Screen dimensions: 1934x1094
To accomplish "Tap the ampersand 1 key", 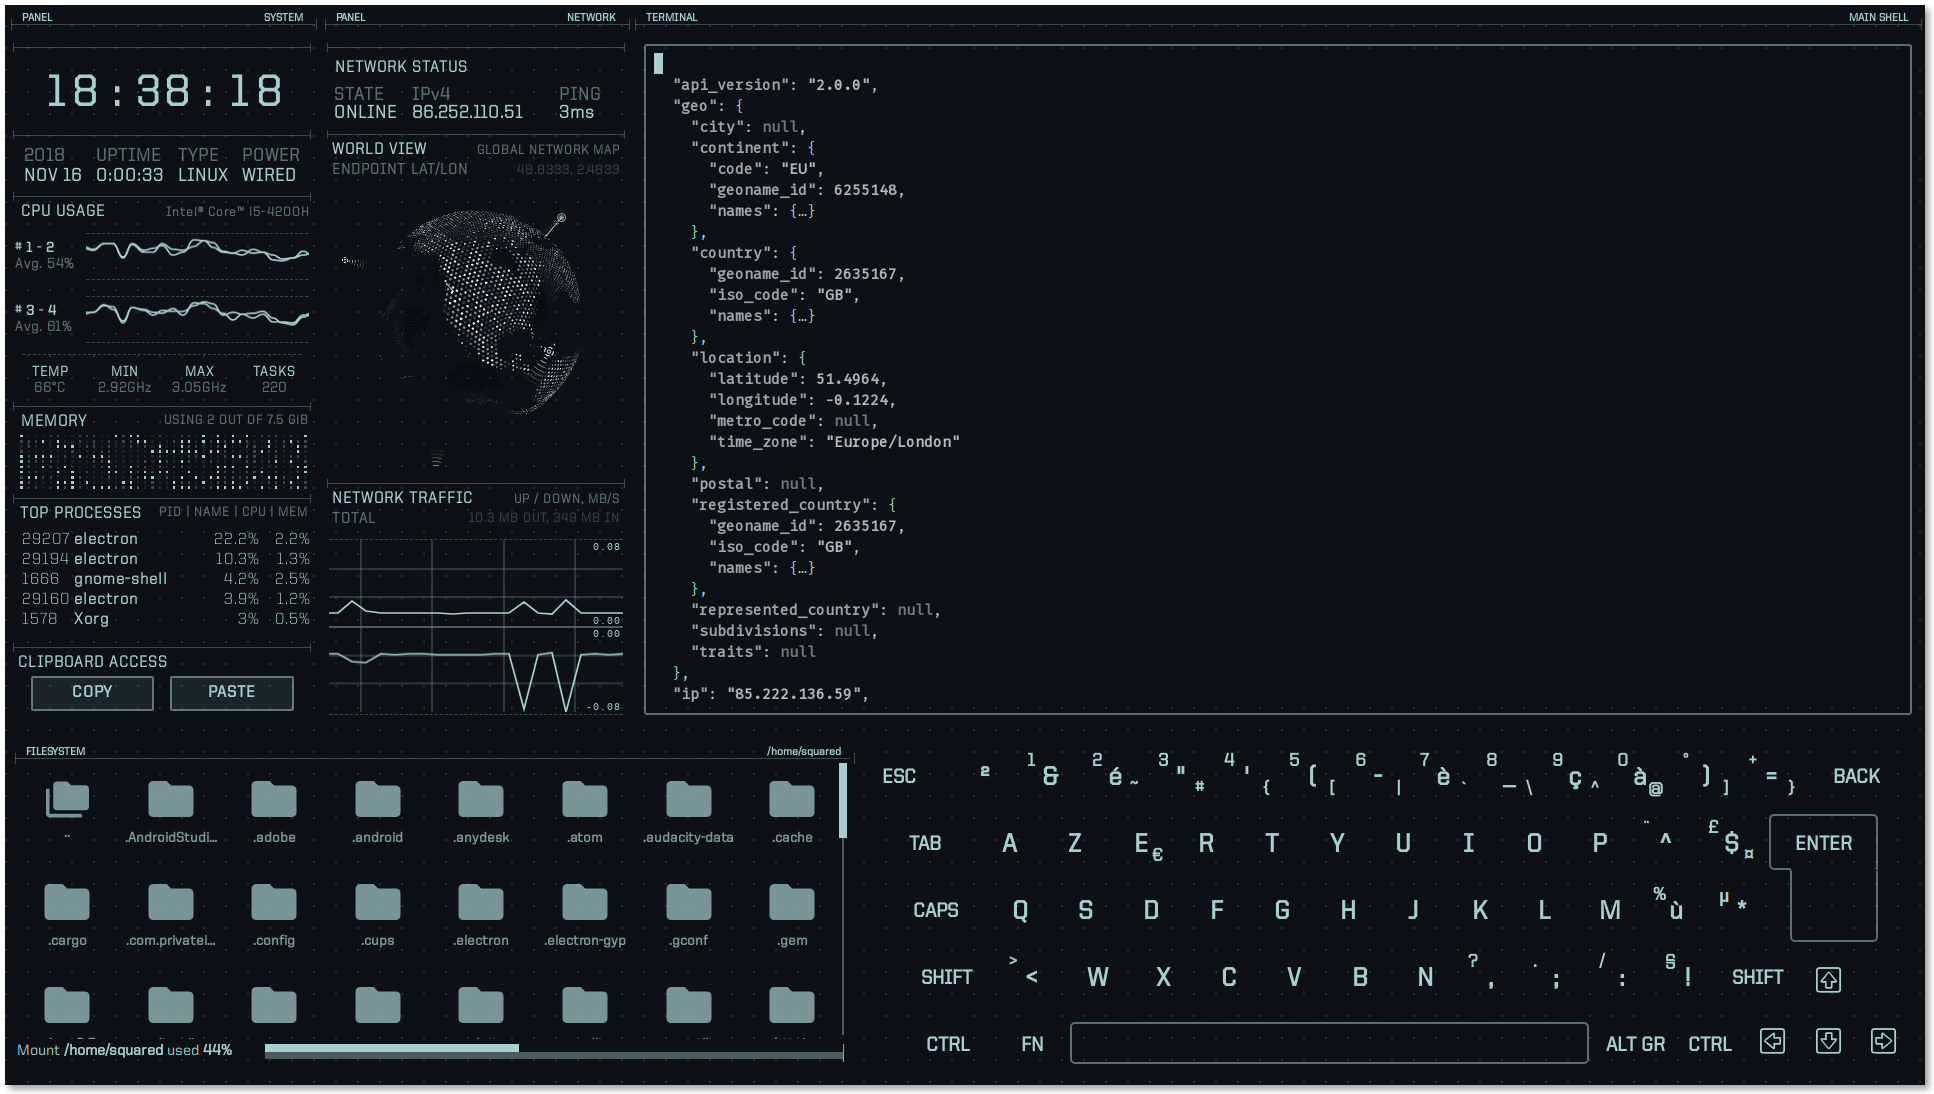I will 1042,770.
